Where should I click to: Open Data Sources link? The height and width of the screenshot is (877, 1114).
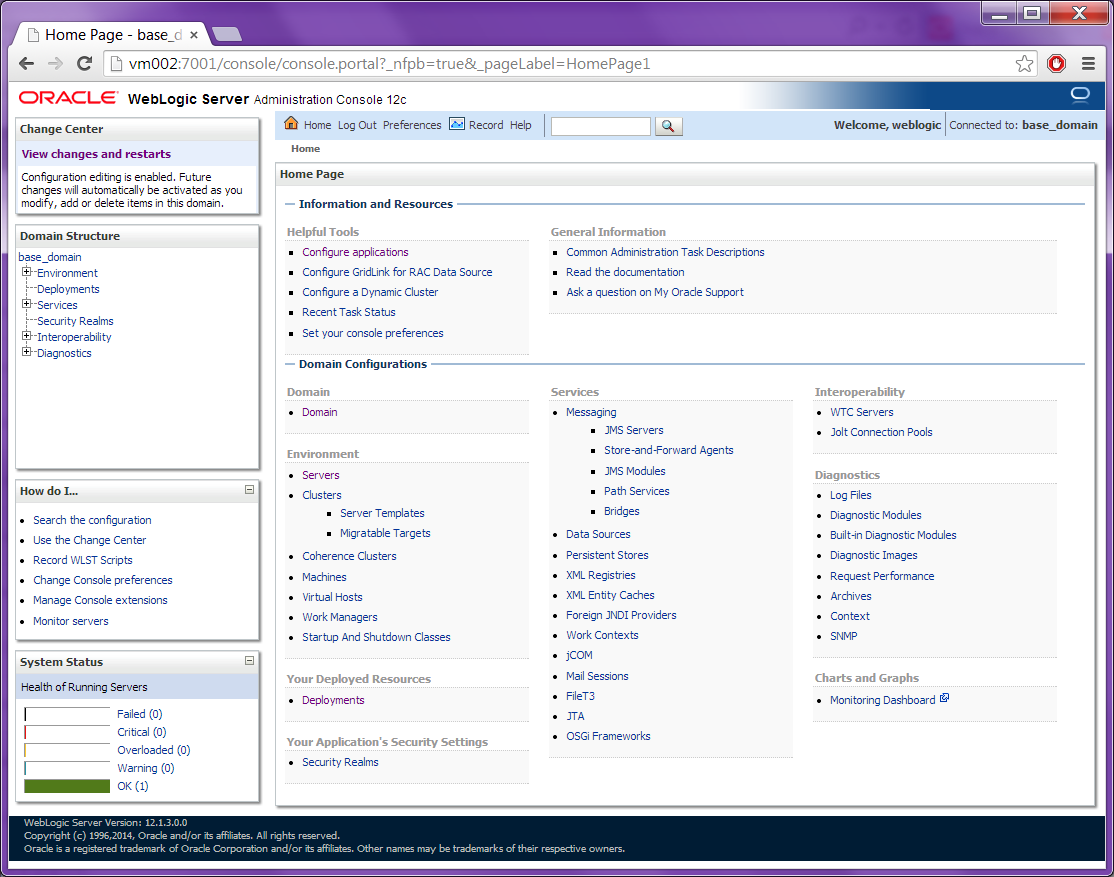(x=598, y=534)
